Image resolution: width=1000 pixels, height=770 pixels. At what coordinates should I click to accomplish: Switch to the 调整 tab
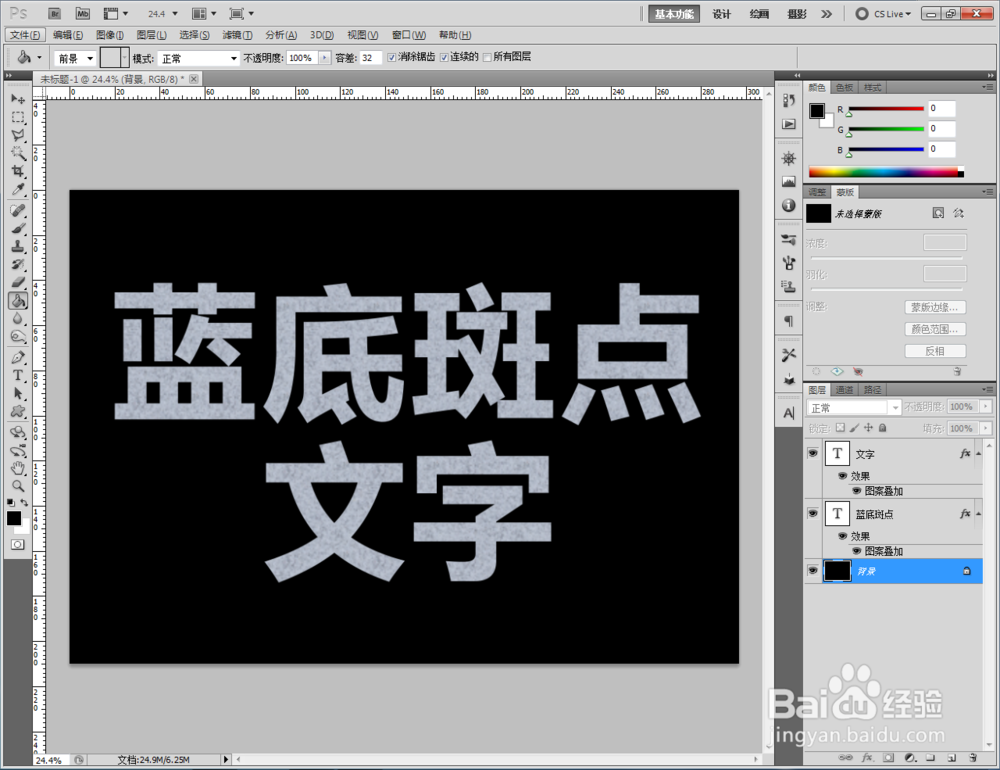click(x=817, y=192)
